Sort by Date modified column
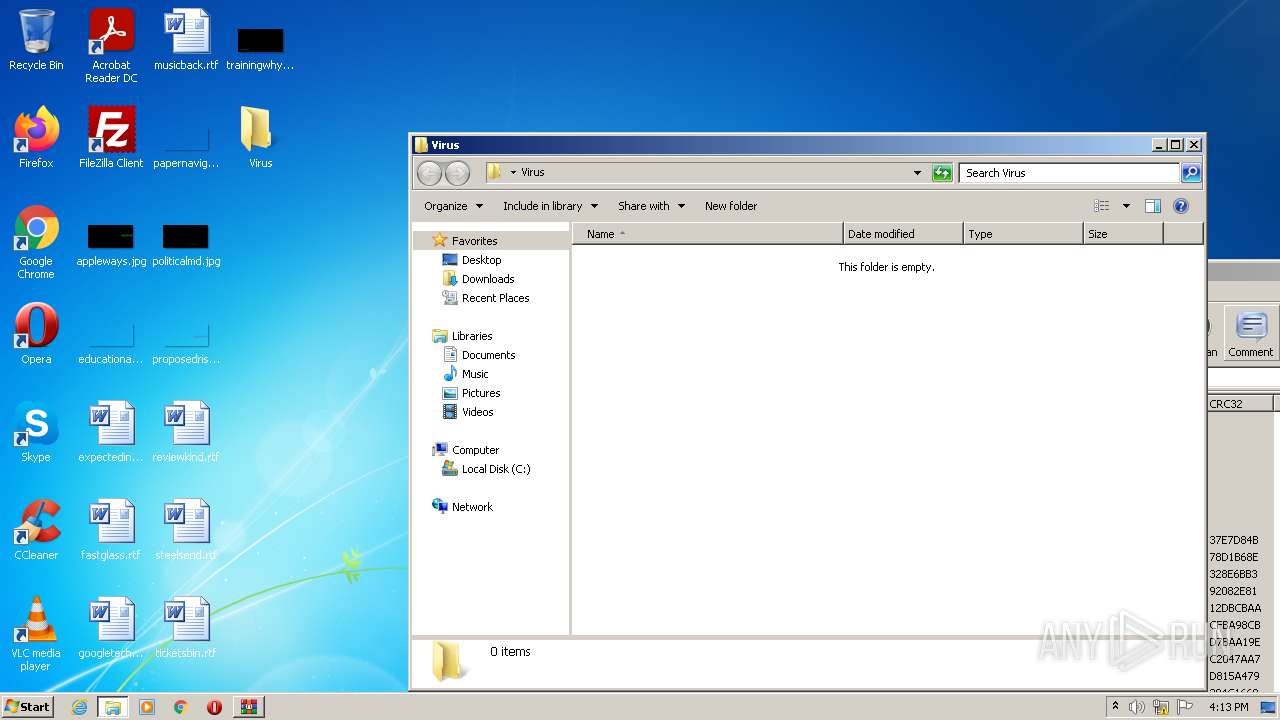Viewport: 1280px width, 720px height. tap(903, 234)
